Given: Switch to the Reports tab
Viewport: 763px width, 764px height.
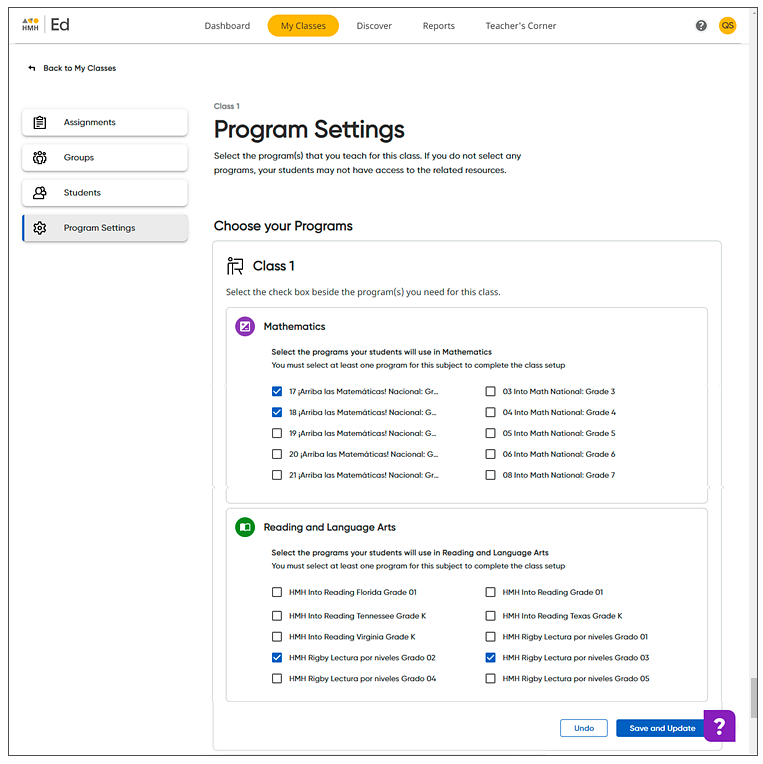Looking at the screenshot, I should 438,26.
